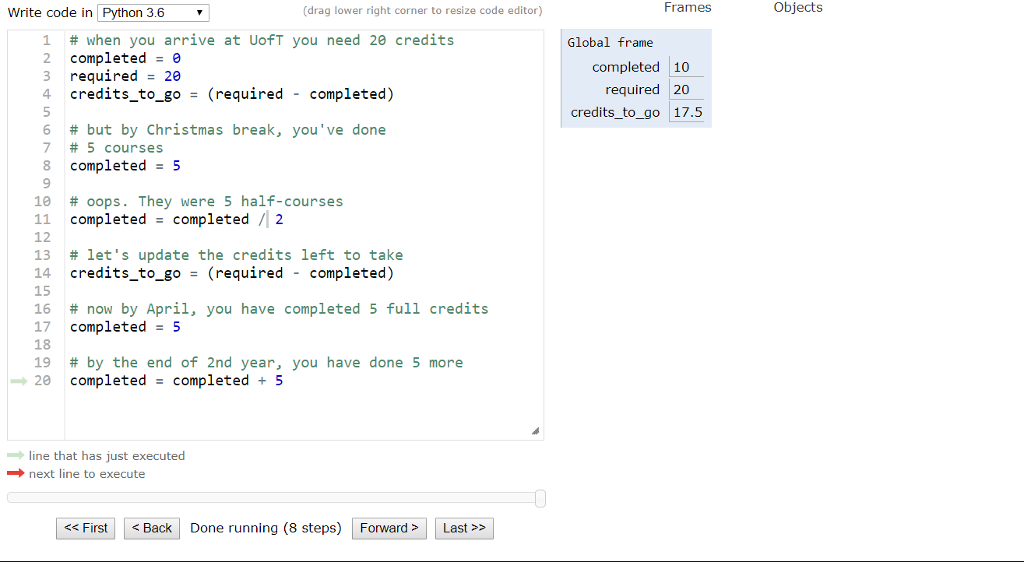This screenshot has width=1024, height=562.
Task: Click the 'Write code in' label
Action: [50, 12]
